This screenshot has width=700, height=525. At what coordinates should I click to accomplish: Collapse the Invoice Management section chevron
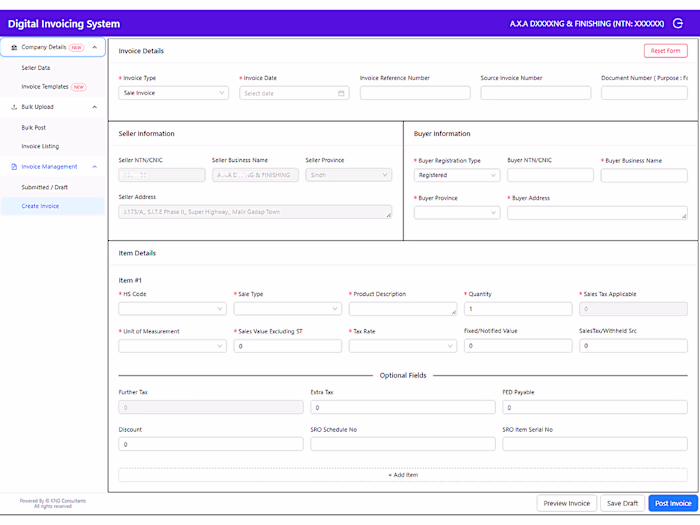click(95, 167)
